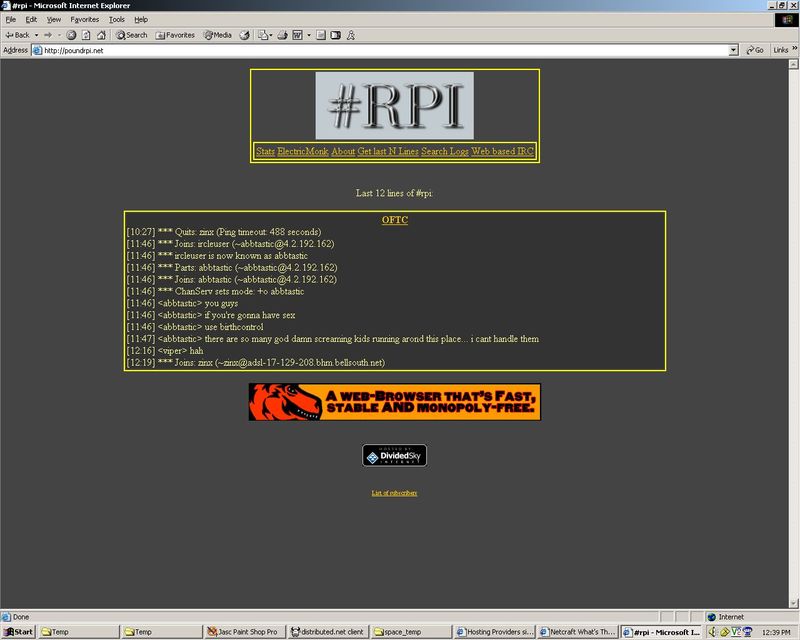Click the scrollbar down arrow
The height and width of the screenshot is (640, 800).
click(793, 603)
